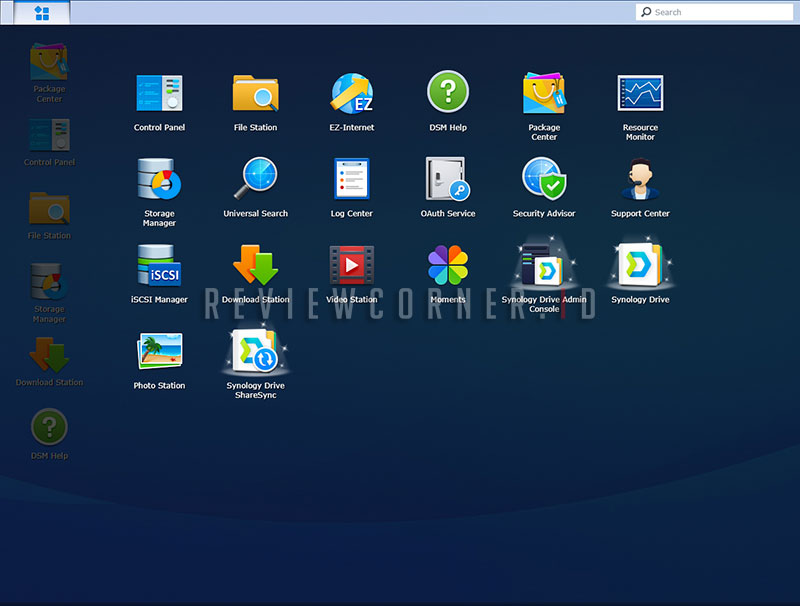This screenshot has width=800, height=606.
Task: Run Security Advisor
Action: click(543, 180)
